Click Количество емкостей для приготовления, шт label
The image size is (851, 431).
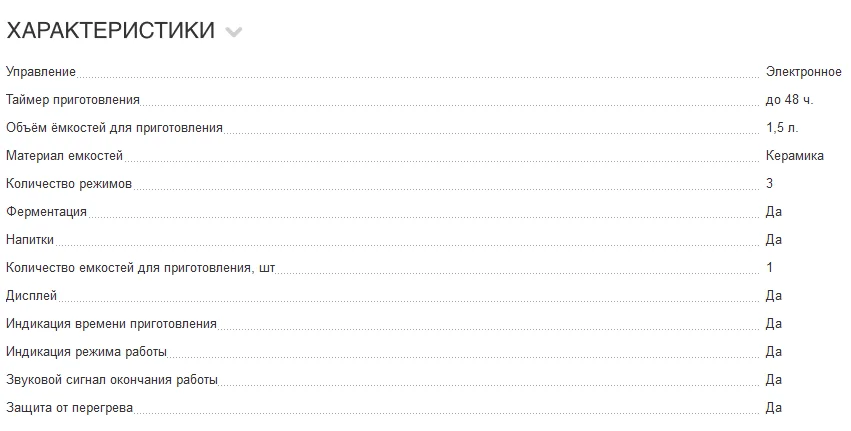[141, 268]
